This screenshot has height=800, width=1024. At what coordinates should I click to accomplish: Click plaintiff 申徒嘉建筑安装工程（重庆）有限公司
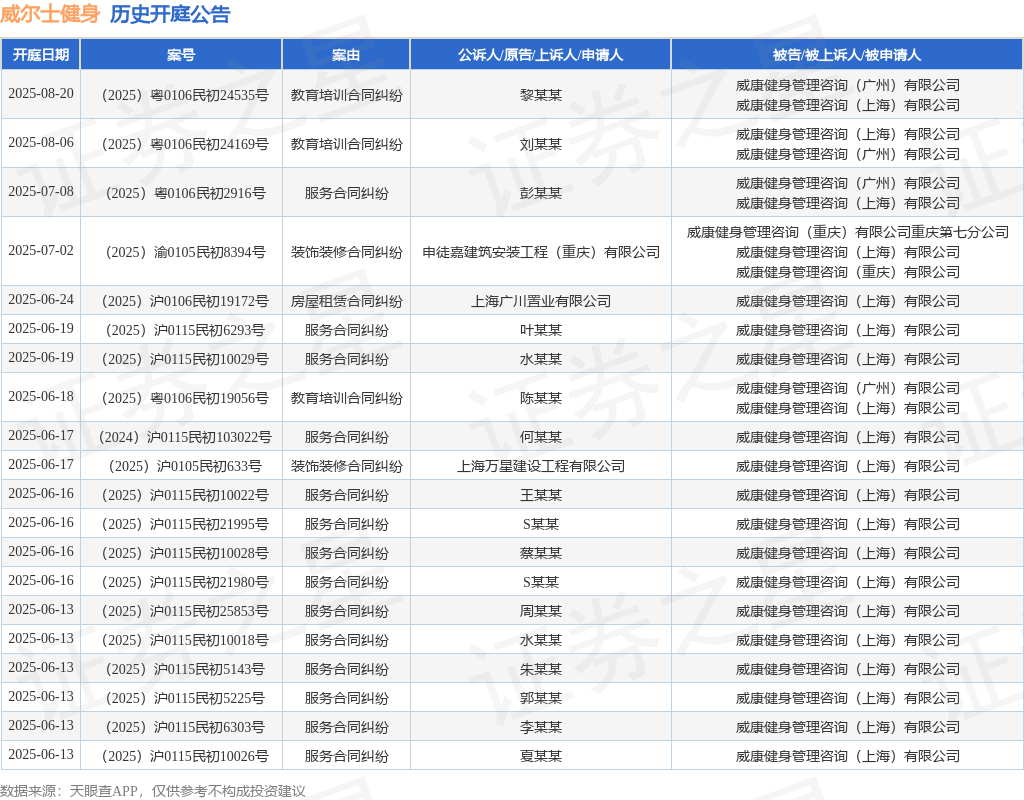[x=541, y=252]
